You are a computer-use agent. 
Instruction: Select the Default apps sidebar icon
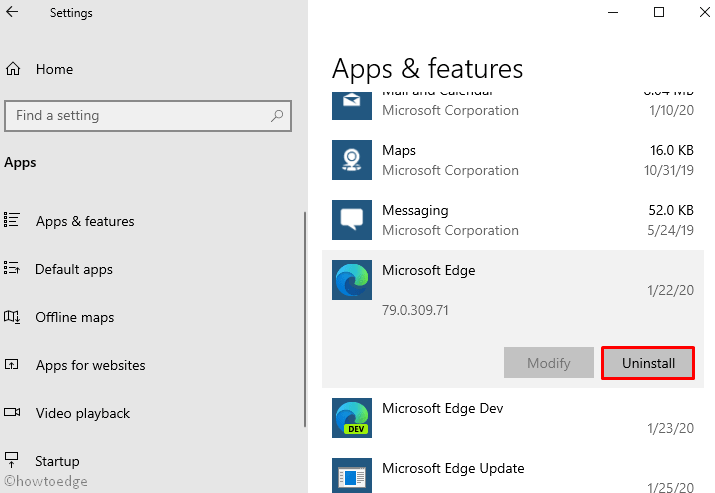pos(12,268)
